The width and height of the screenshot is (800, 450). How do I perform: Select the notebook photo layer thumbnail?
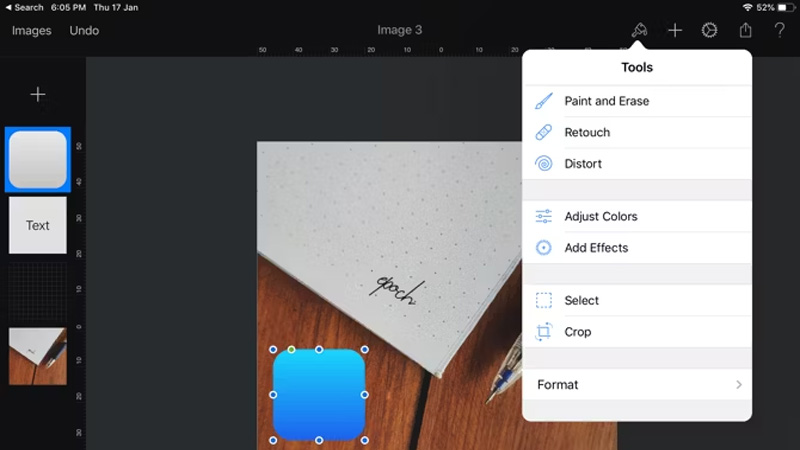(38, 356)
